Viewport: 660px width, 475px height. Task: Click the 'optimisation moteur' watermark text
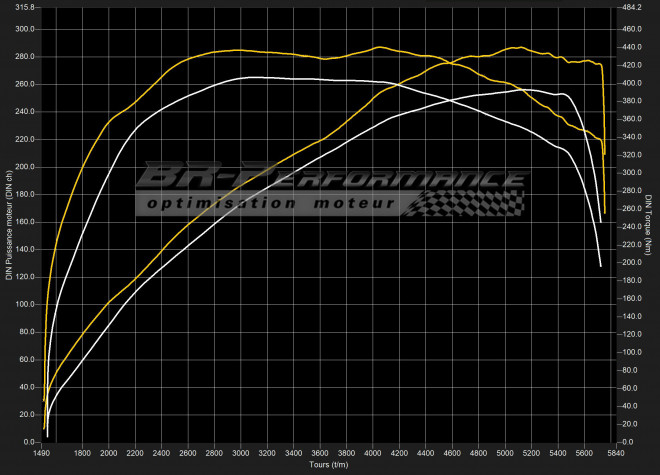click(270, 203)
